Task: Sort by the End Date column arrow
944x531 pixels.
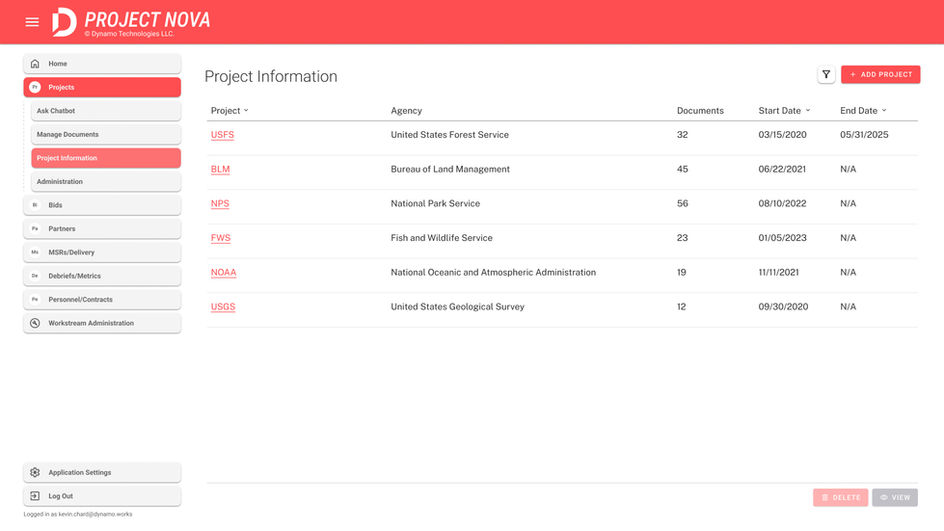Action: click(884, 111)
